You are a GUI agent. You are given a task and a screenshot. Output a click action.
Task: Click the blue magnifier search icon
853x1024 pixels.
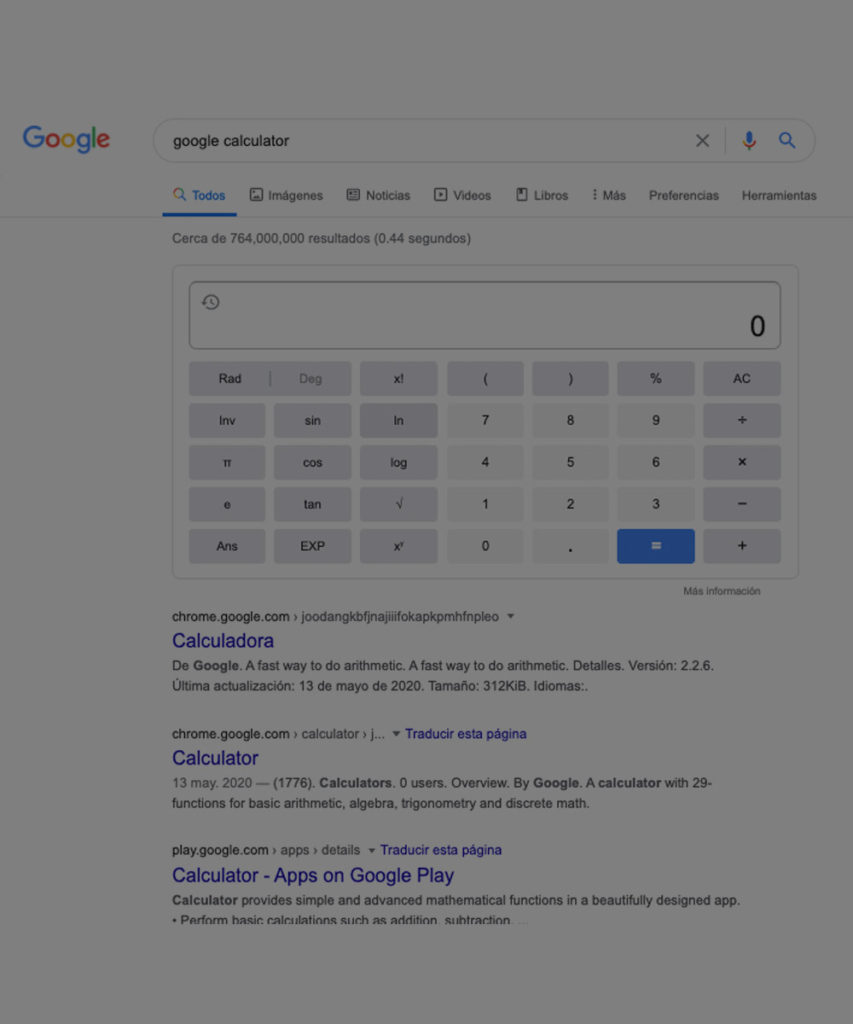pyautogui.click(x=786, y=140)
